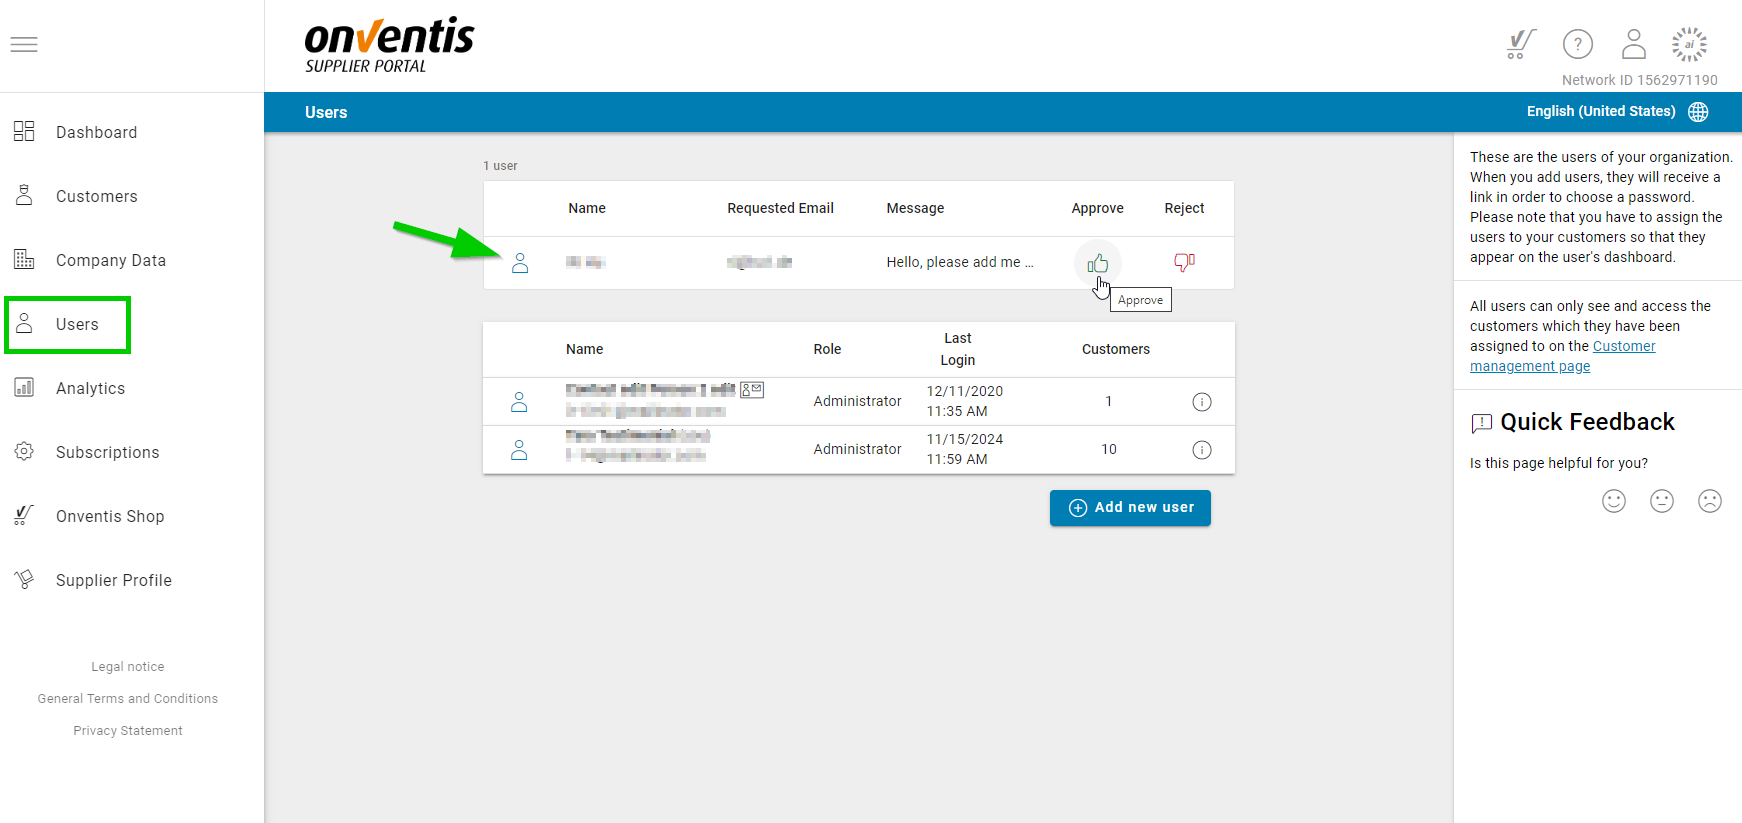Change language English (United States)

1600,111
